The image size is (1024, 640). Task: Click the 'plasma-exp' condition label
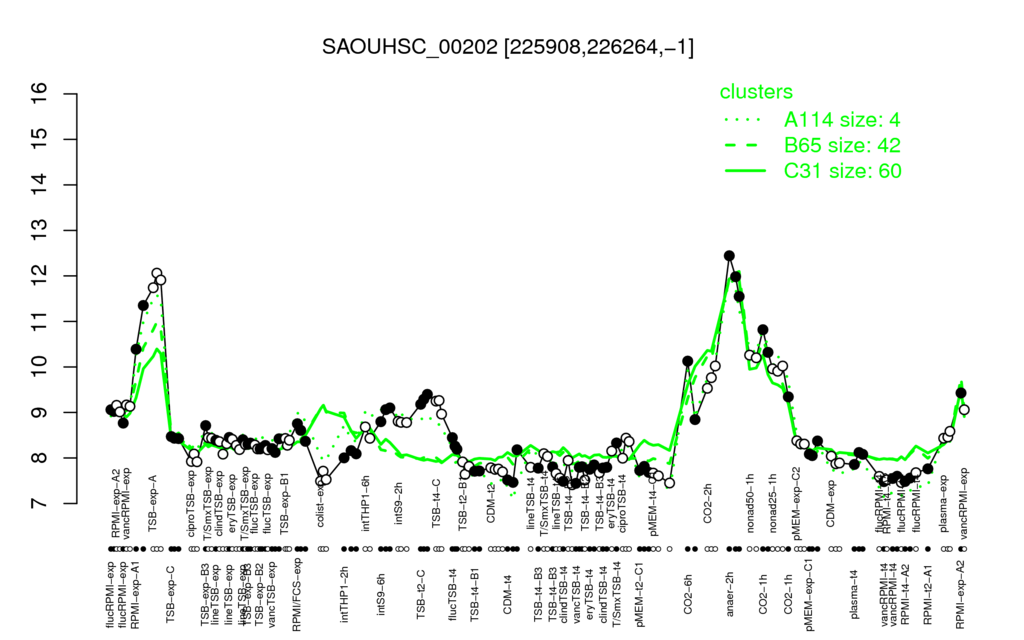943,503
